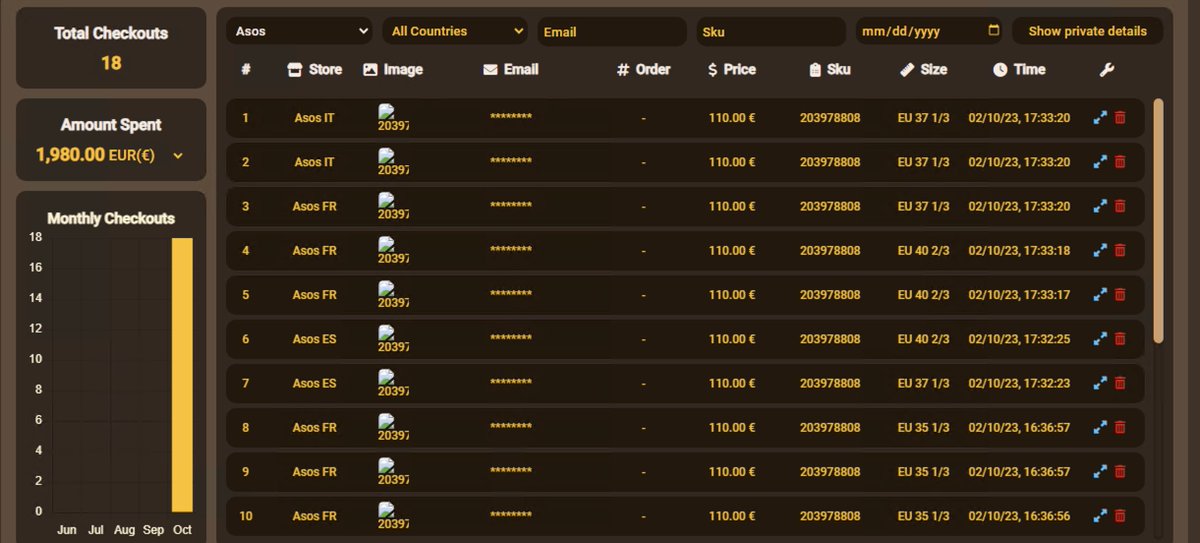Screen dimensions: 1200x543
Task: Open the Asos store dropdown
Action: tap(299, 31)
